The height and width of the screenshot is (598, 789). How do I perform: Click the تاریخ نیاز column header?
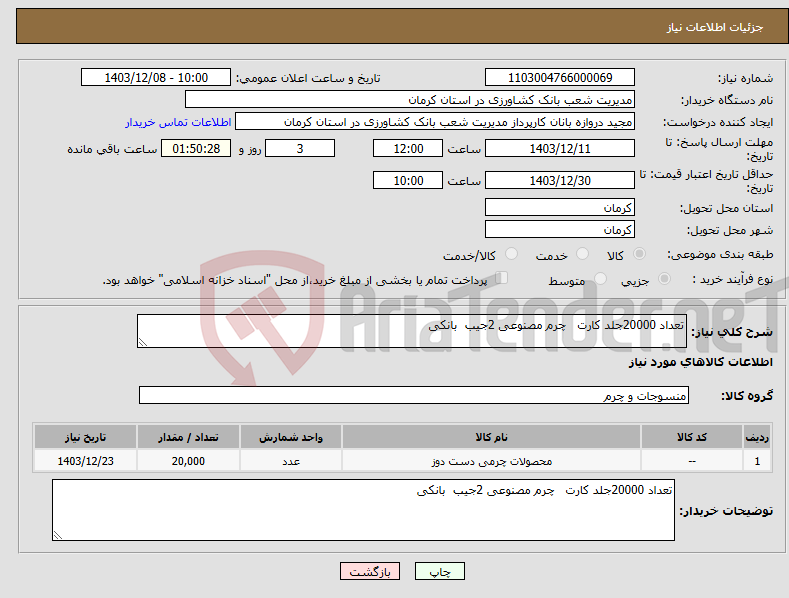86,437
